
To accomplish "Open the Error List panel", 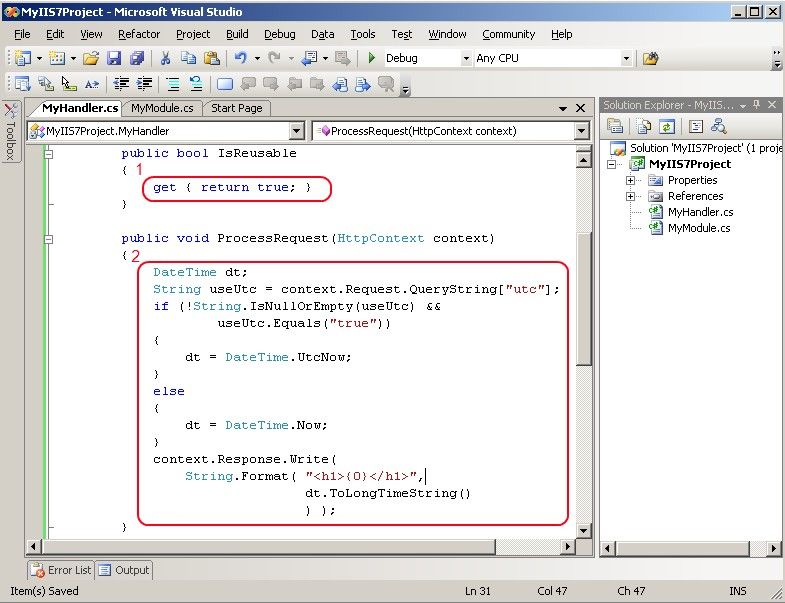I will pyautogui.click(x=61, y=570).
